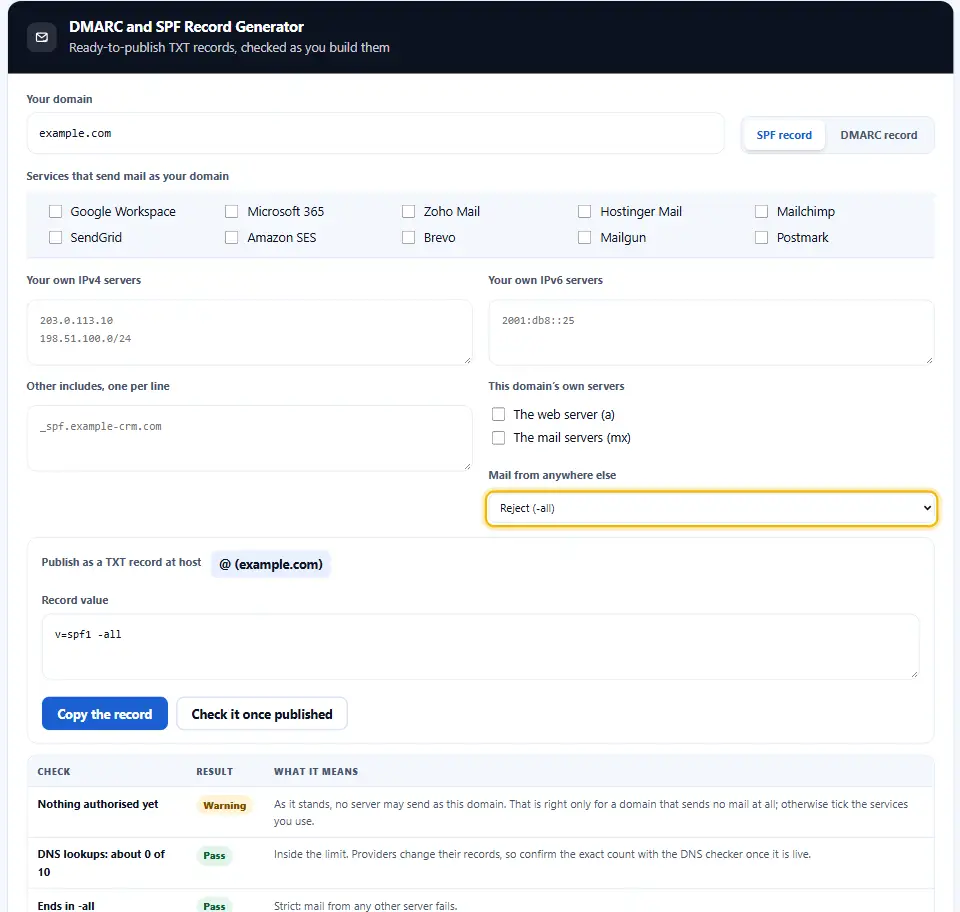Tick the SendGrid checkbox

pyautogui.click(x=56, y=237)
